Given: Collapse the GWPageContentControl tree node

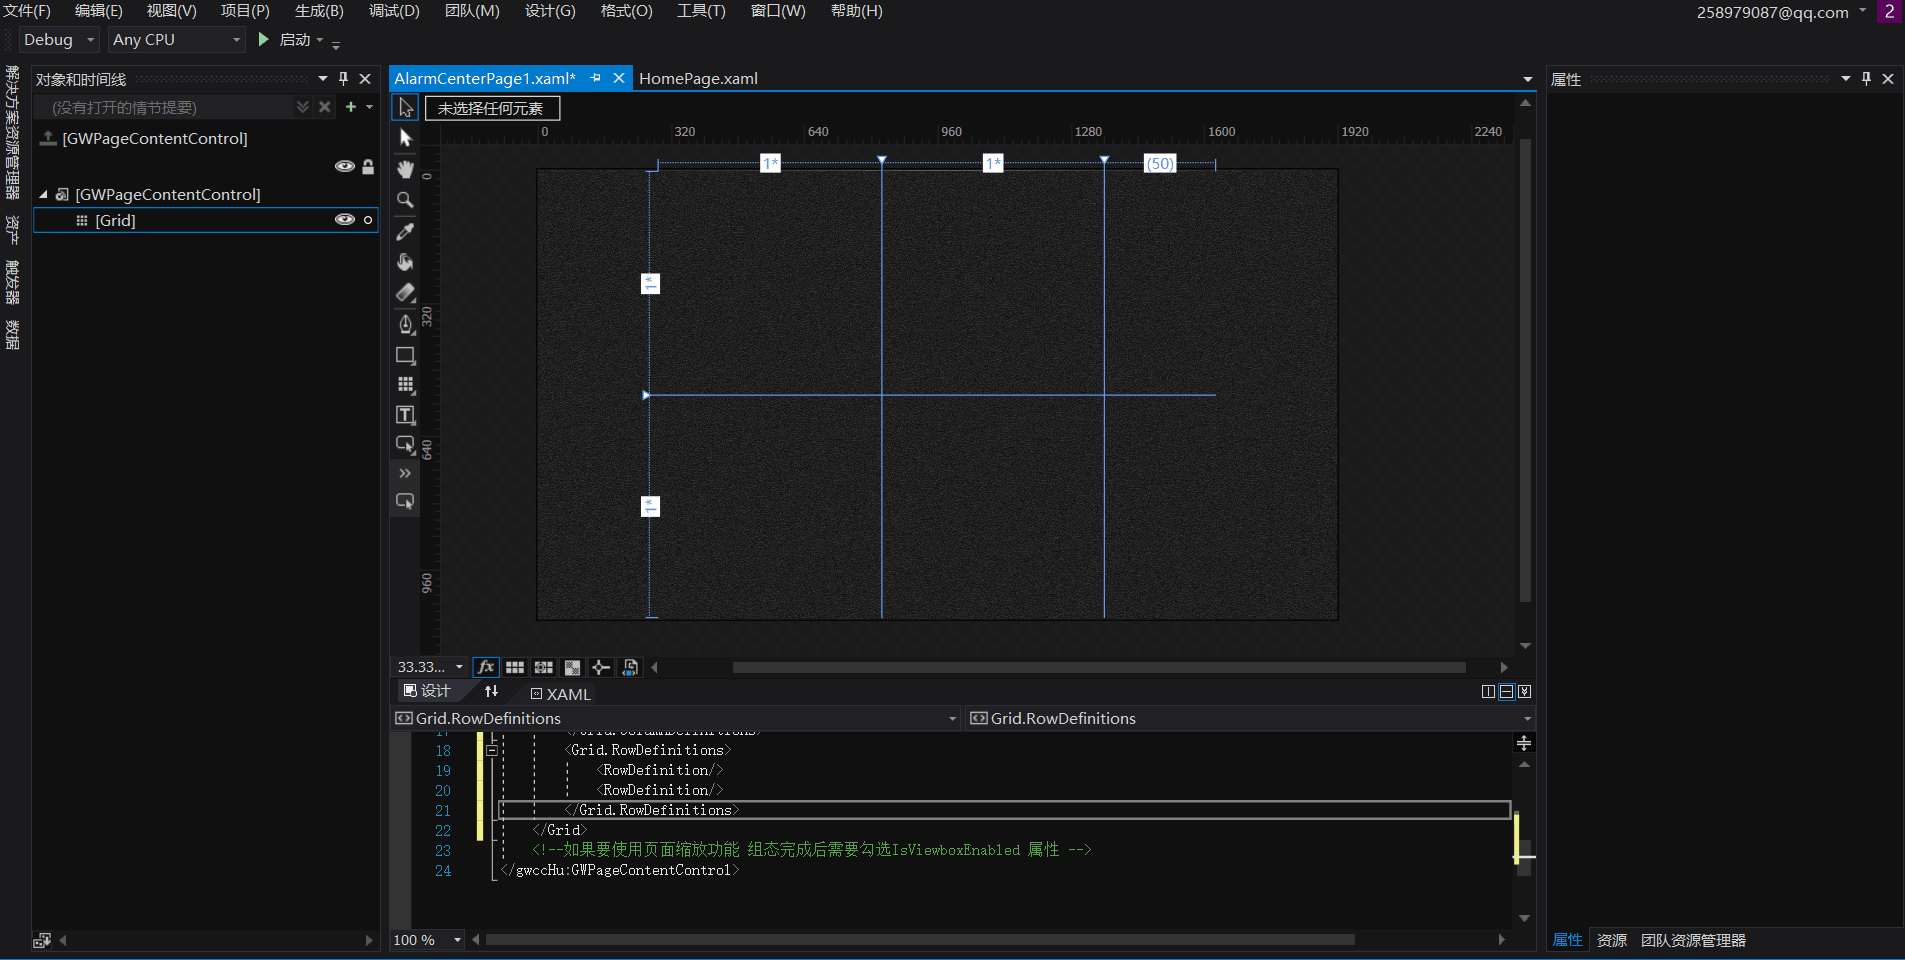Looking at the screenshot, I should [x=43, y=195].
